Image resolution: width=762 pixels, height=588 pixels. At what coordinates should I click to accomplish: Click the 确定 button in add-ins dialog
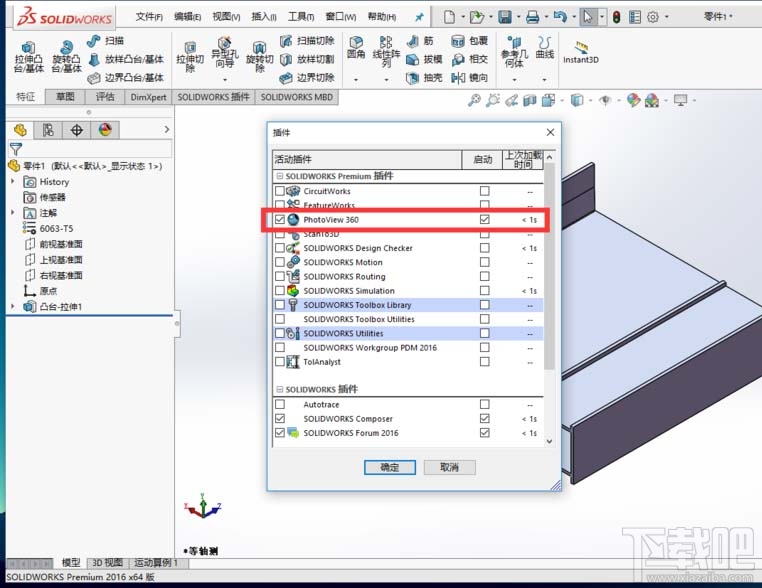tap(390, 467)
